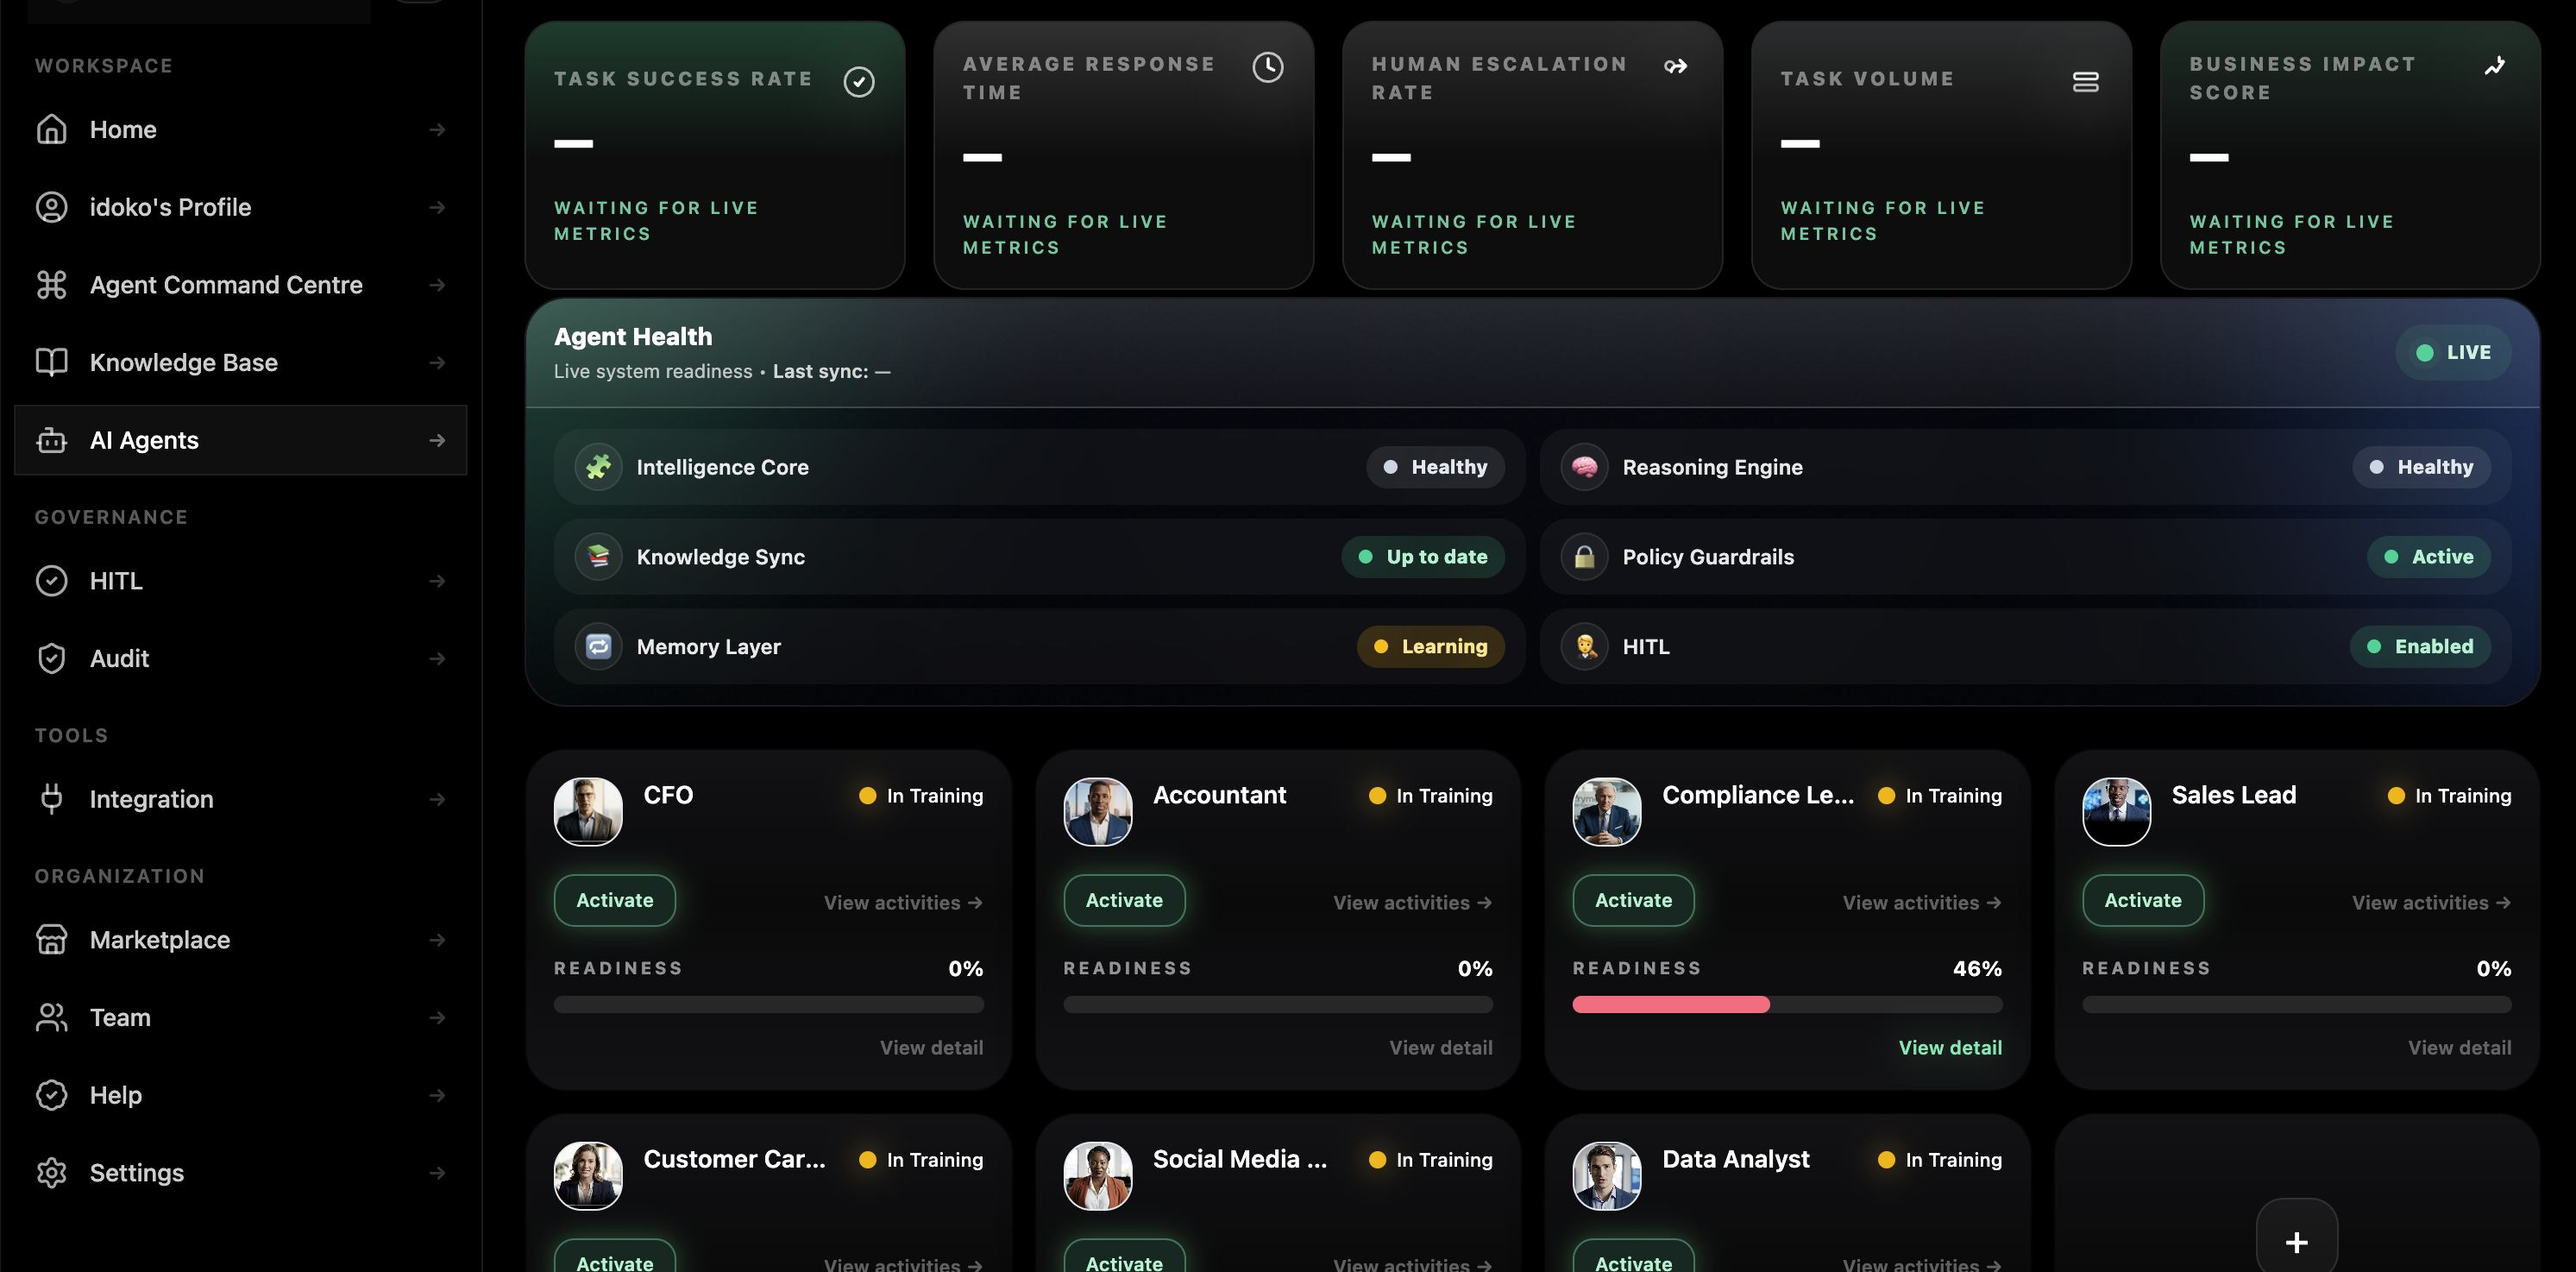Click the Team people icon
The width and height of the screenshot is (2576, 1272).
pos(51,1017)
